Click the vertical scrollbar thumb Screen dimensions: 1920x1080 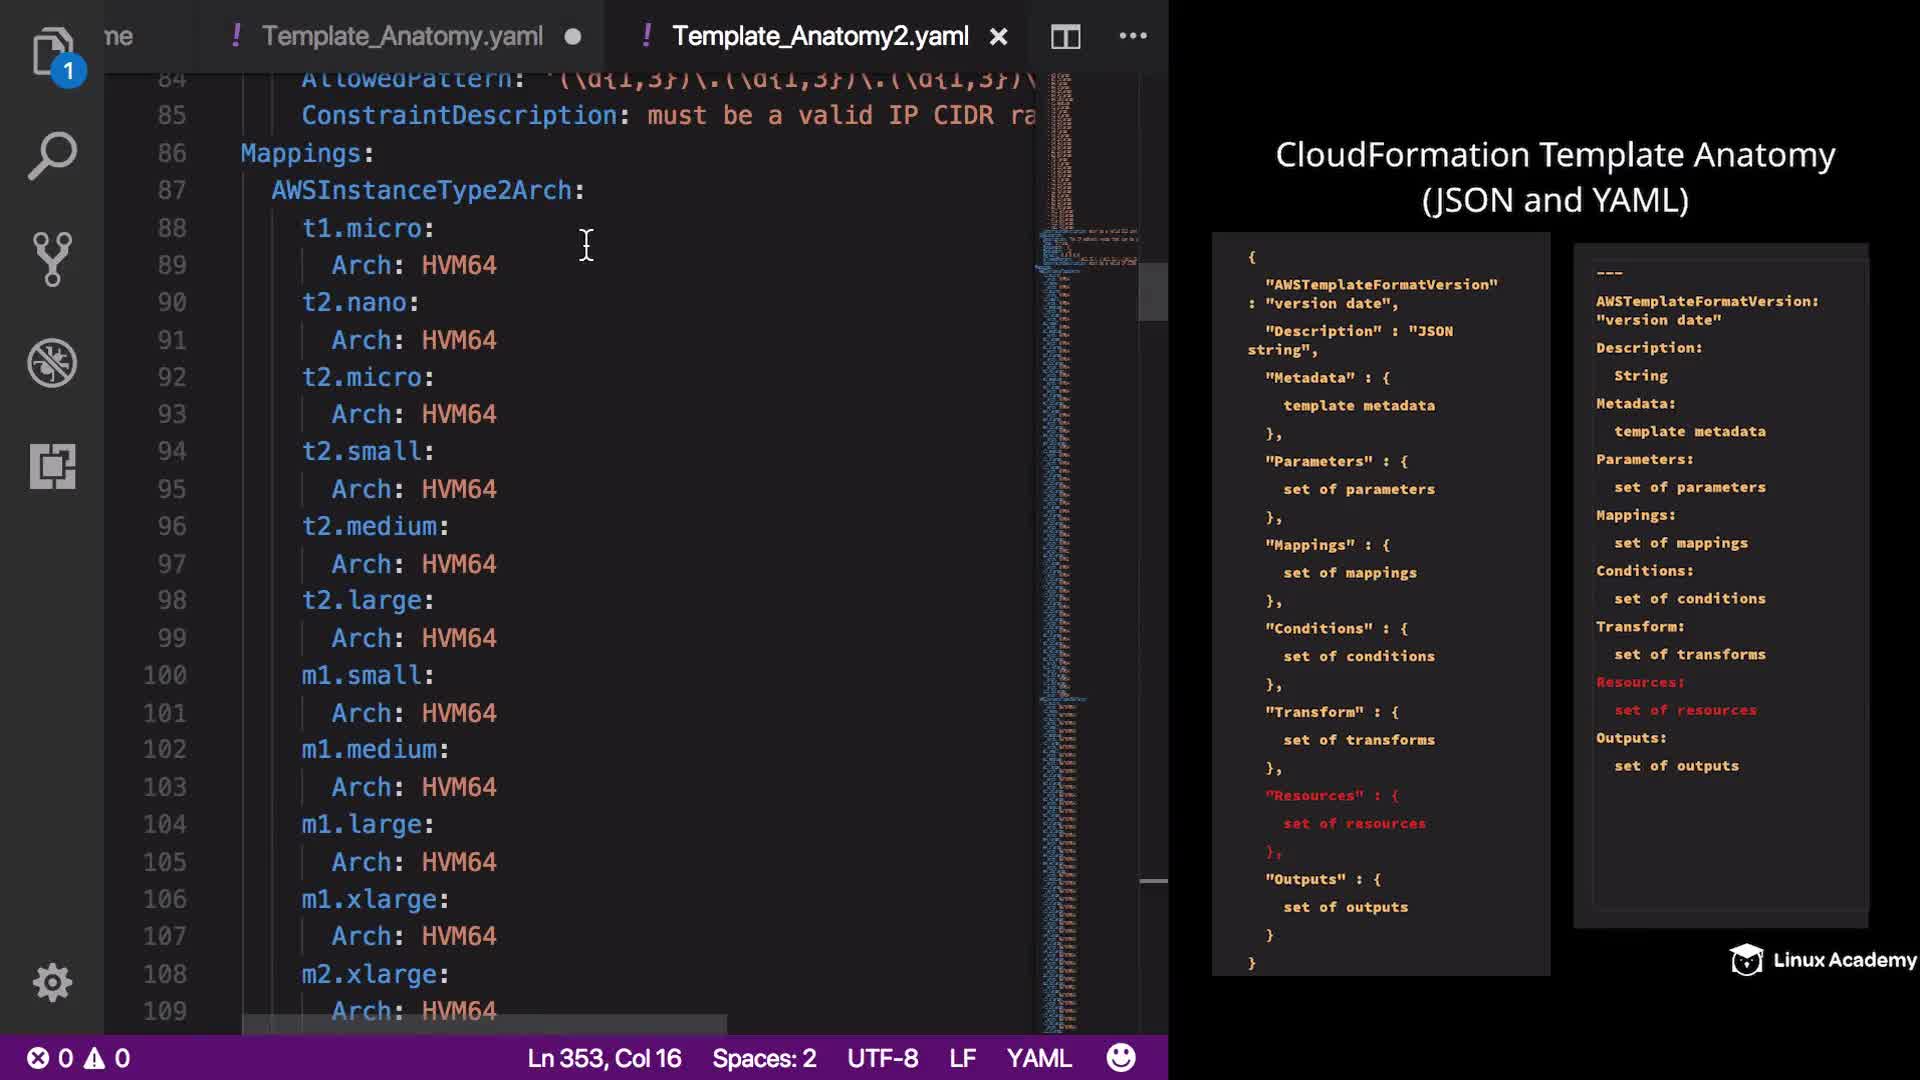pos(1153,291)
